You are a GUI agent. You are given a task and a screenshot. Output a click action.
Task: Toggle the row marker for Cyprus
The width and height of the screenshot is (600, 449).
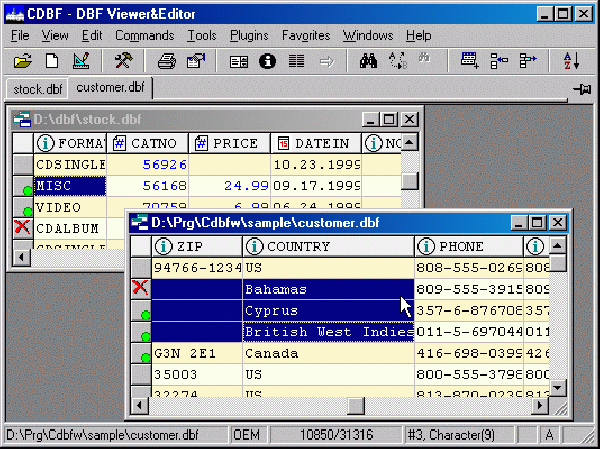141,310
